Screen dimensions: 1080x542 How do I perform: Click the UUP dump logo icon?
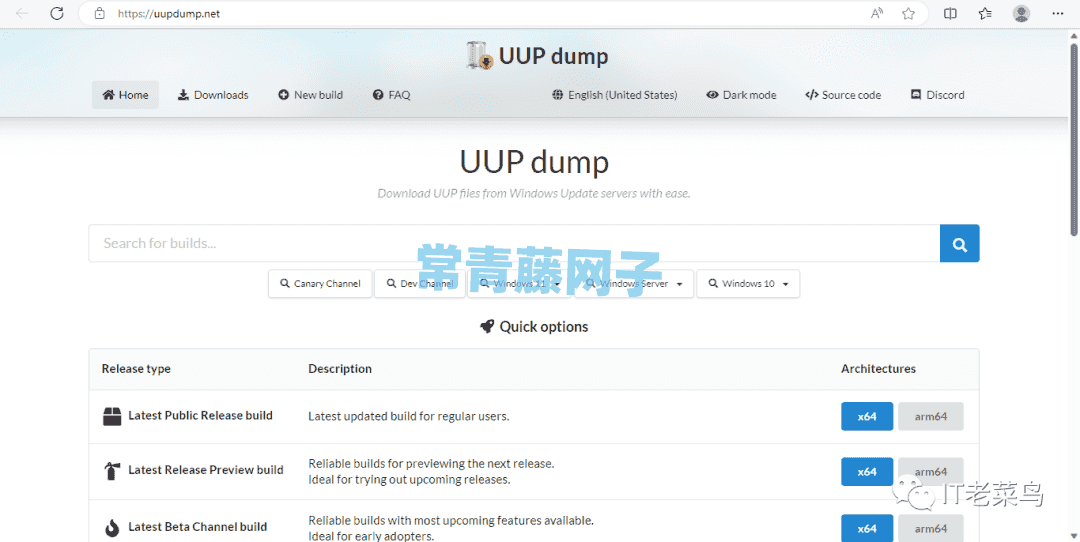[479, 56]
